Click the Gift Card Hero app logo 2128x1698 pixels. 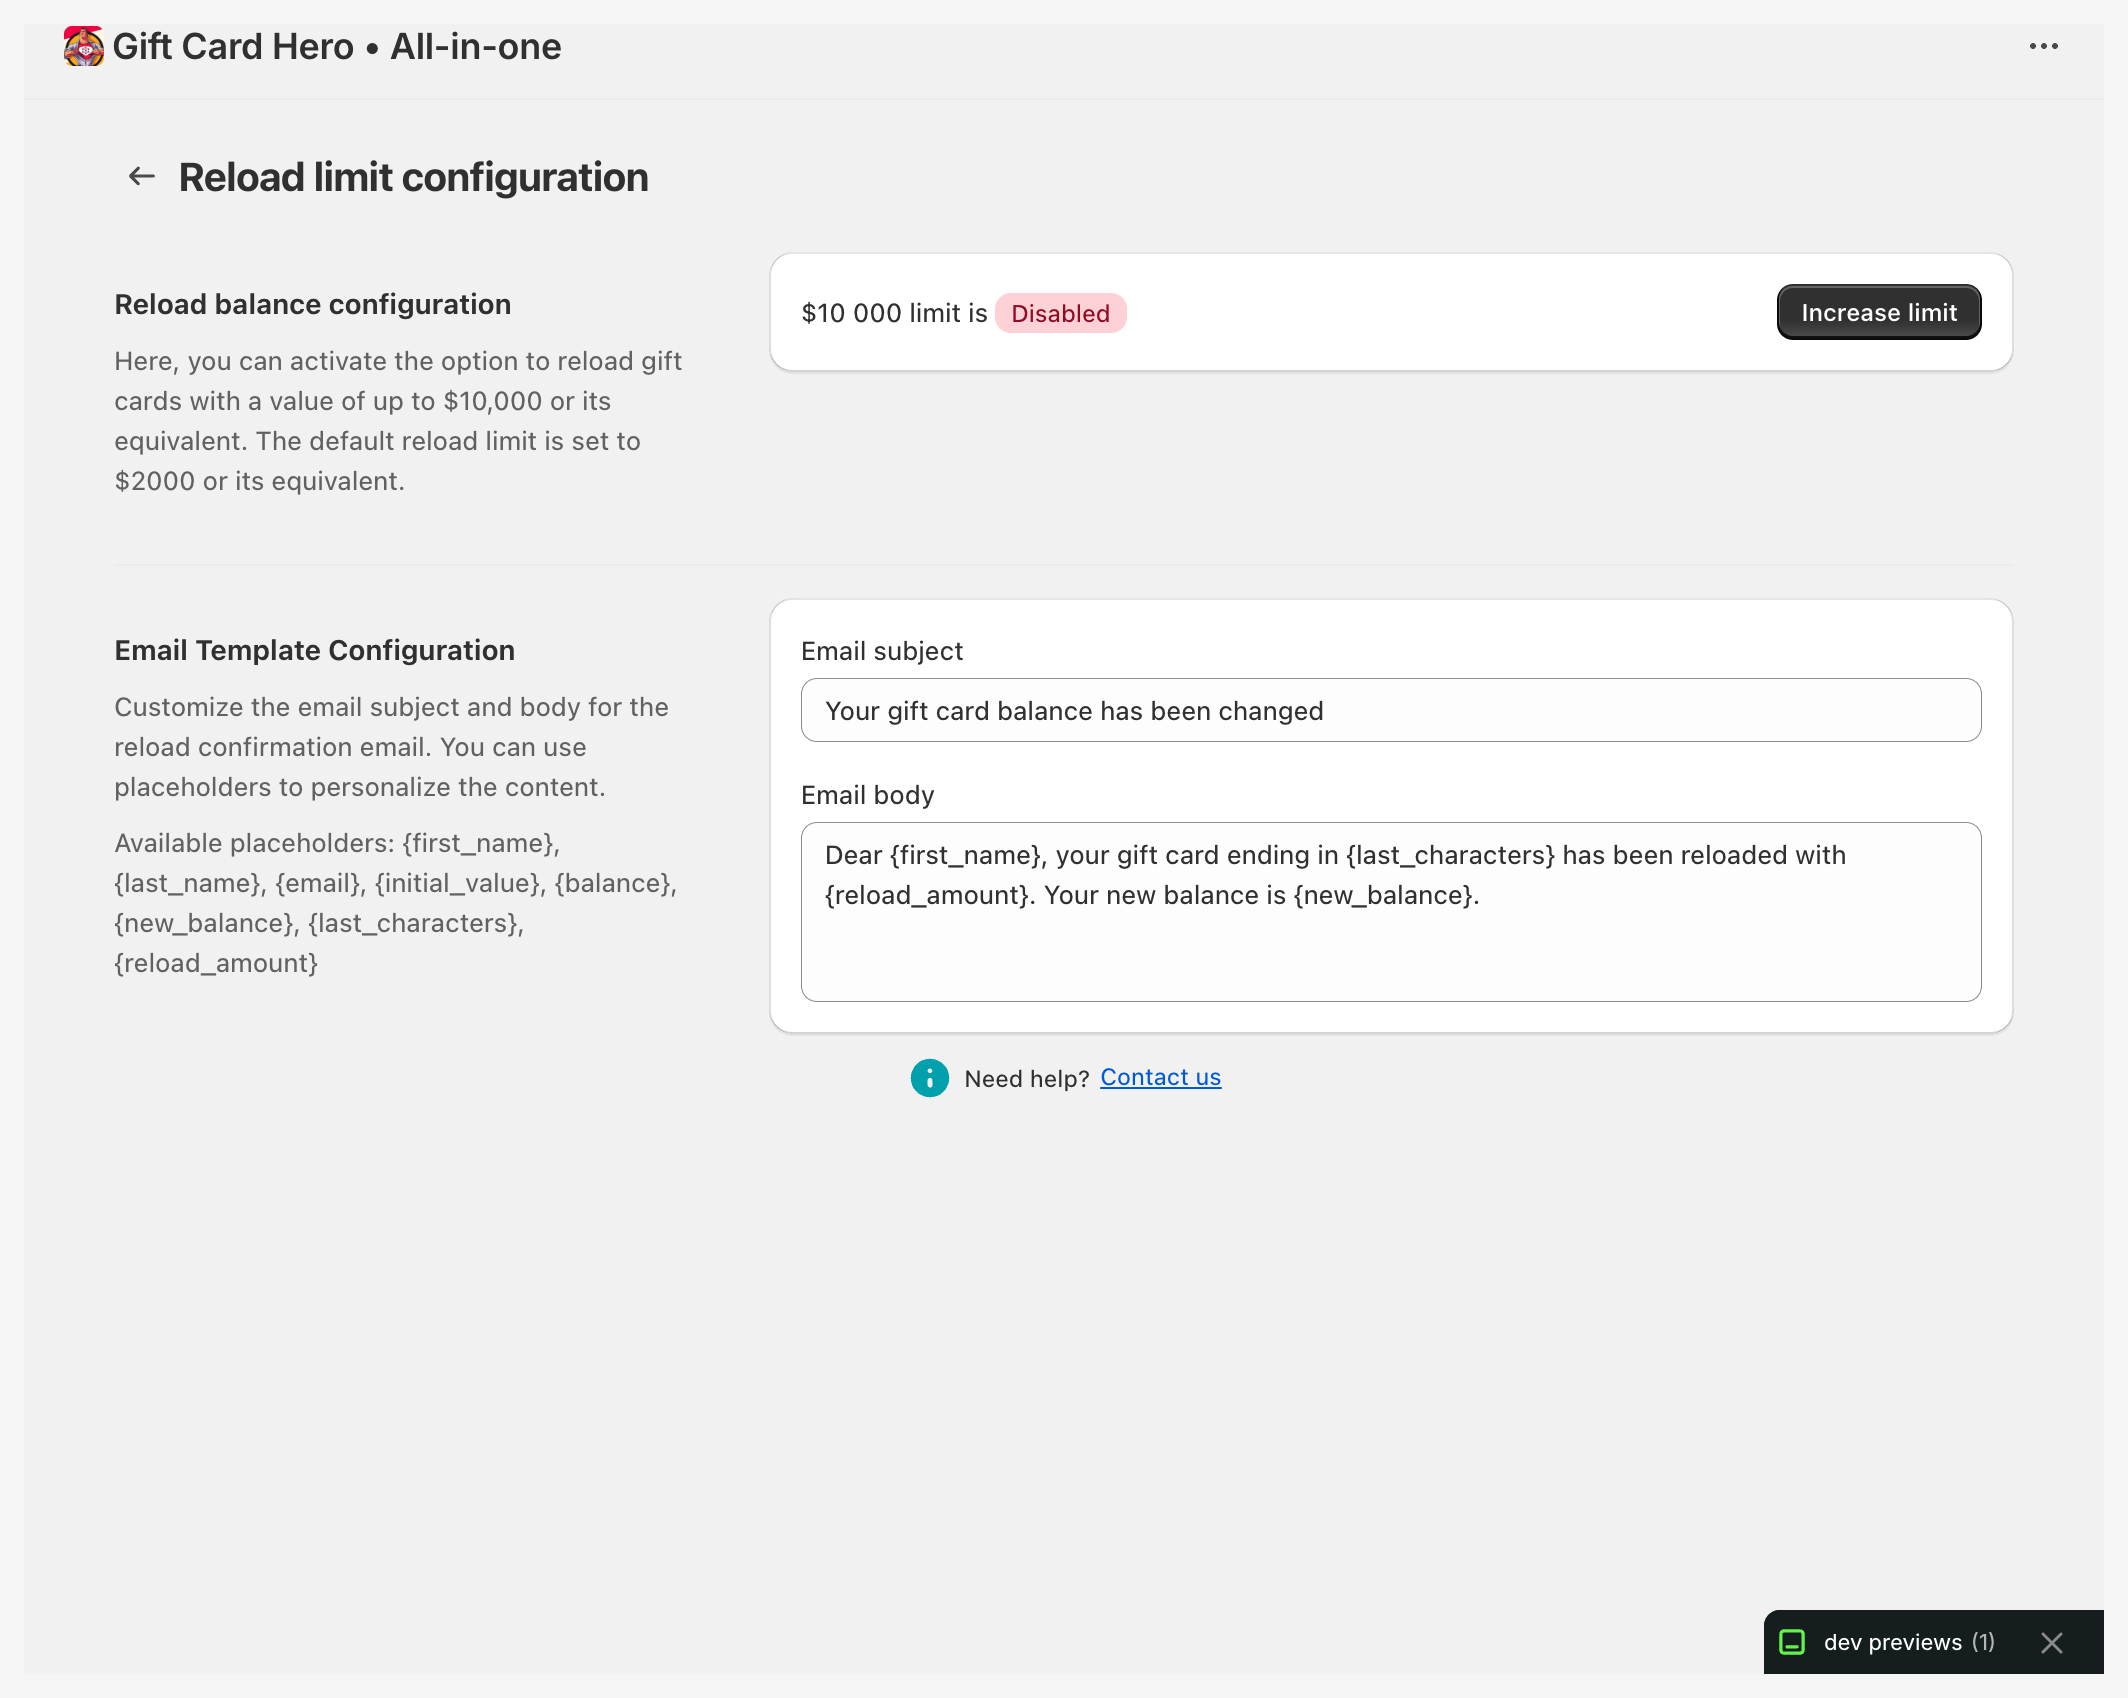pyautogui.click(x=83, y=47)
